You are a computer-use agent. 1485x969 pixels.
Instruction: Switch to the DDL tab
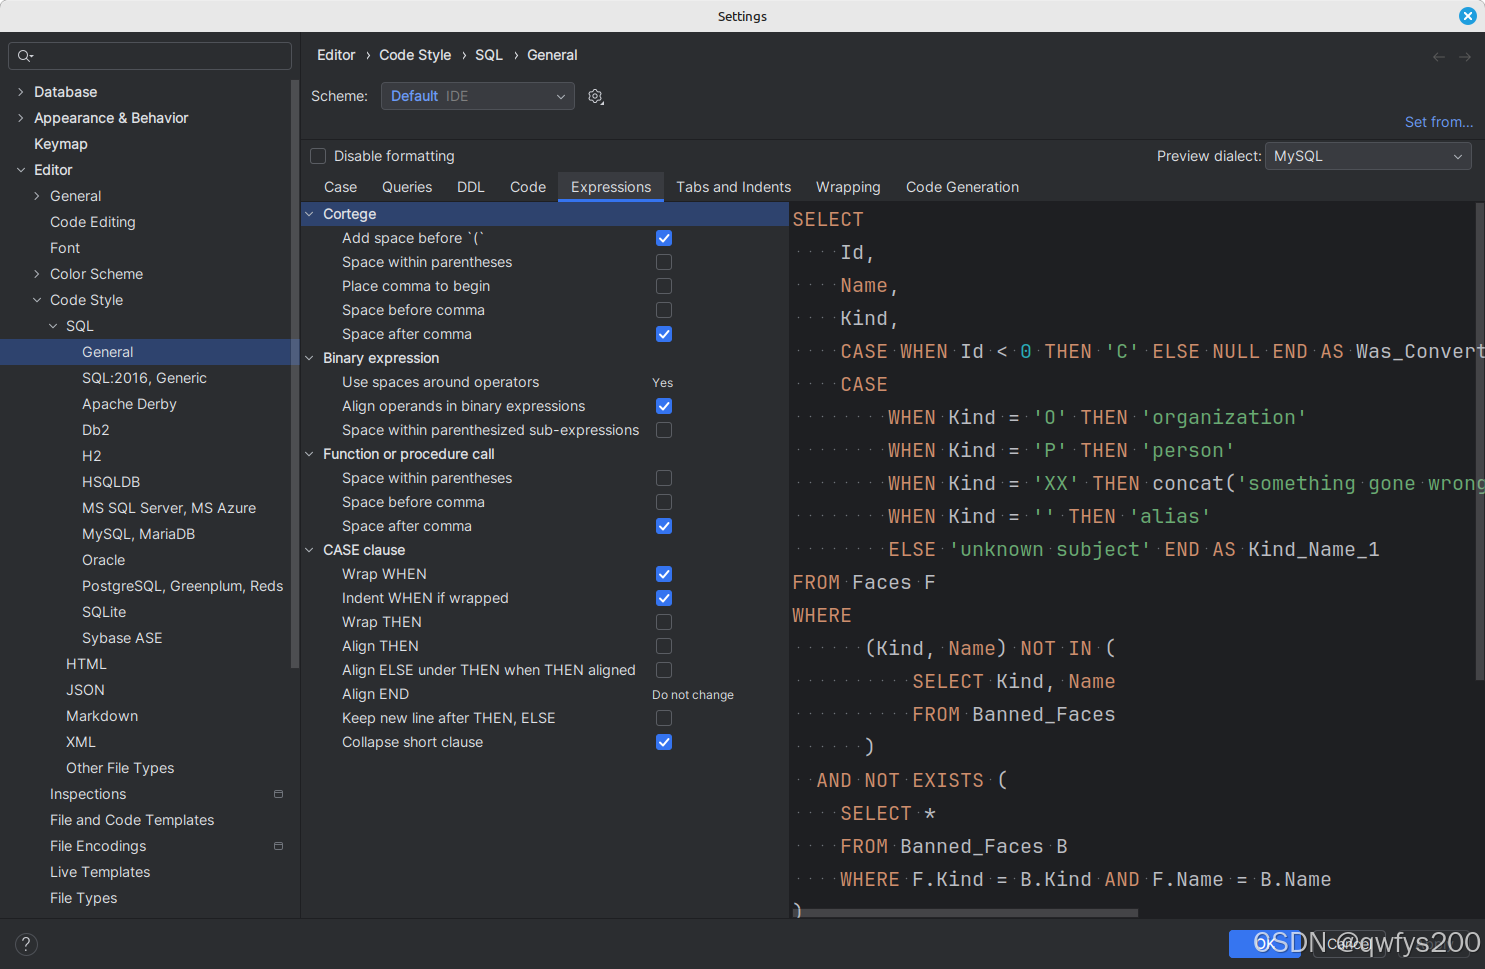(x=471, y=187)
